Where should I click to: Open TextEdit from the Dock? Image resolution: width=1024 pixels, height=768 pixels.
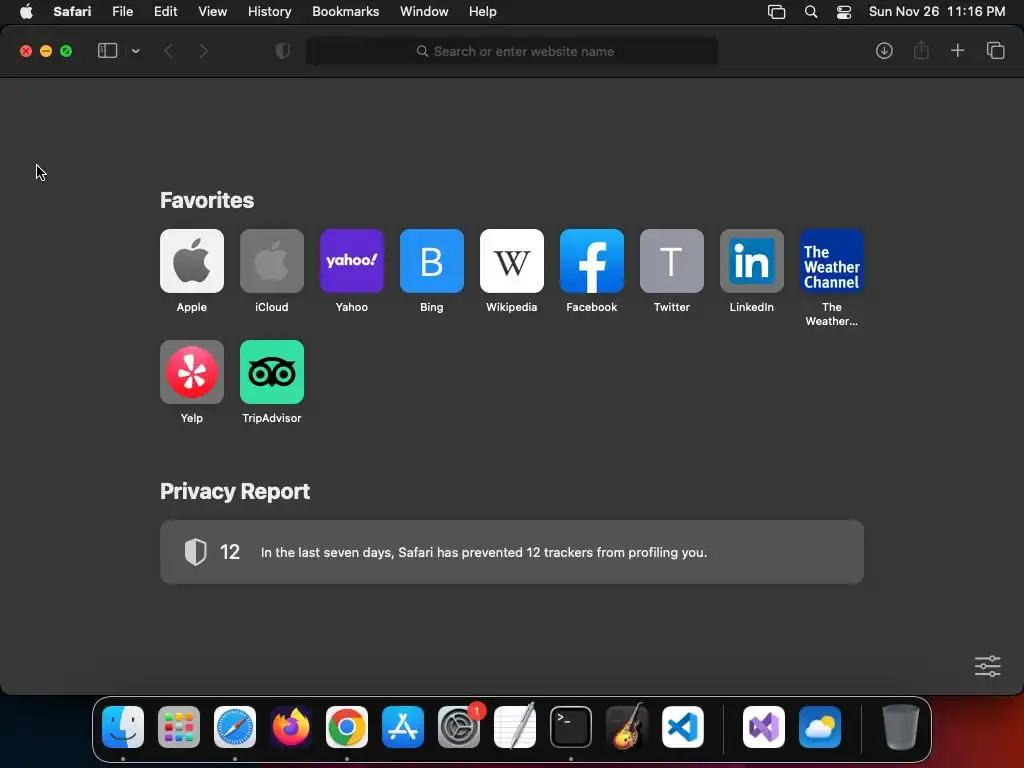coord(515,727)
